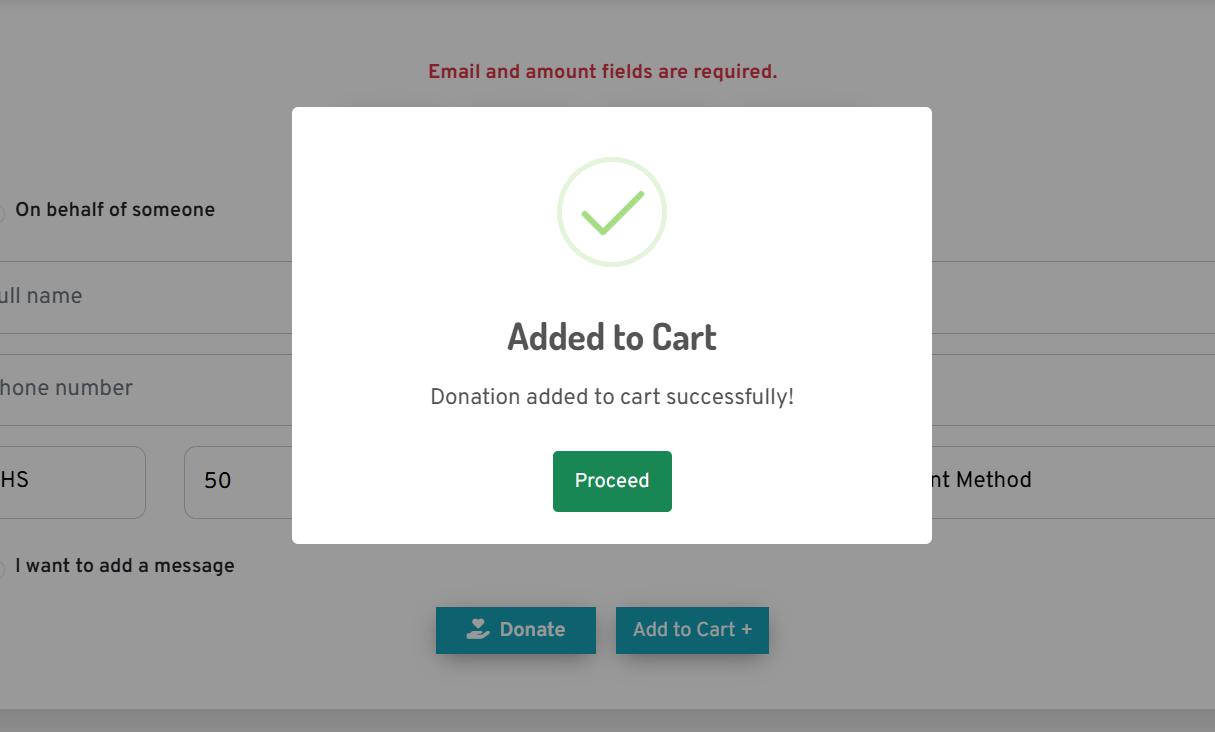This screenshot has width=1215, height=732.
Task: Click the 'Donation added to cart successfully!' message
Action: 612,397
